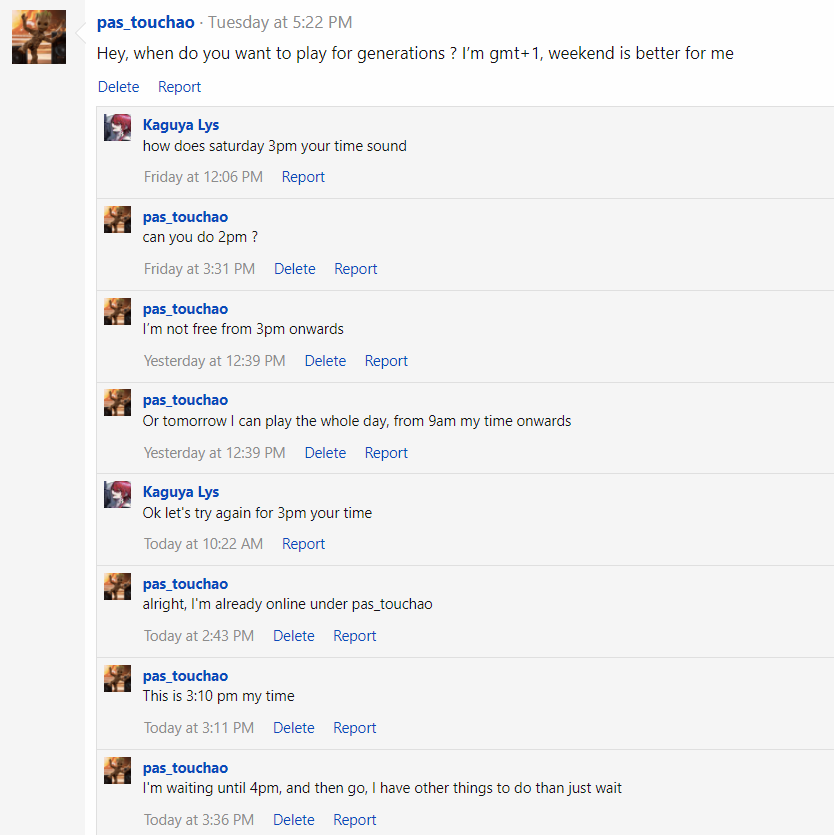The image size is (834, 835).
Task: Delete the 'can you do 2pm ?' comment
Action: (295, 269)
